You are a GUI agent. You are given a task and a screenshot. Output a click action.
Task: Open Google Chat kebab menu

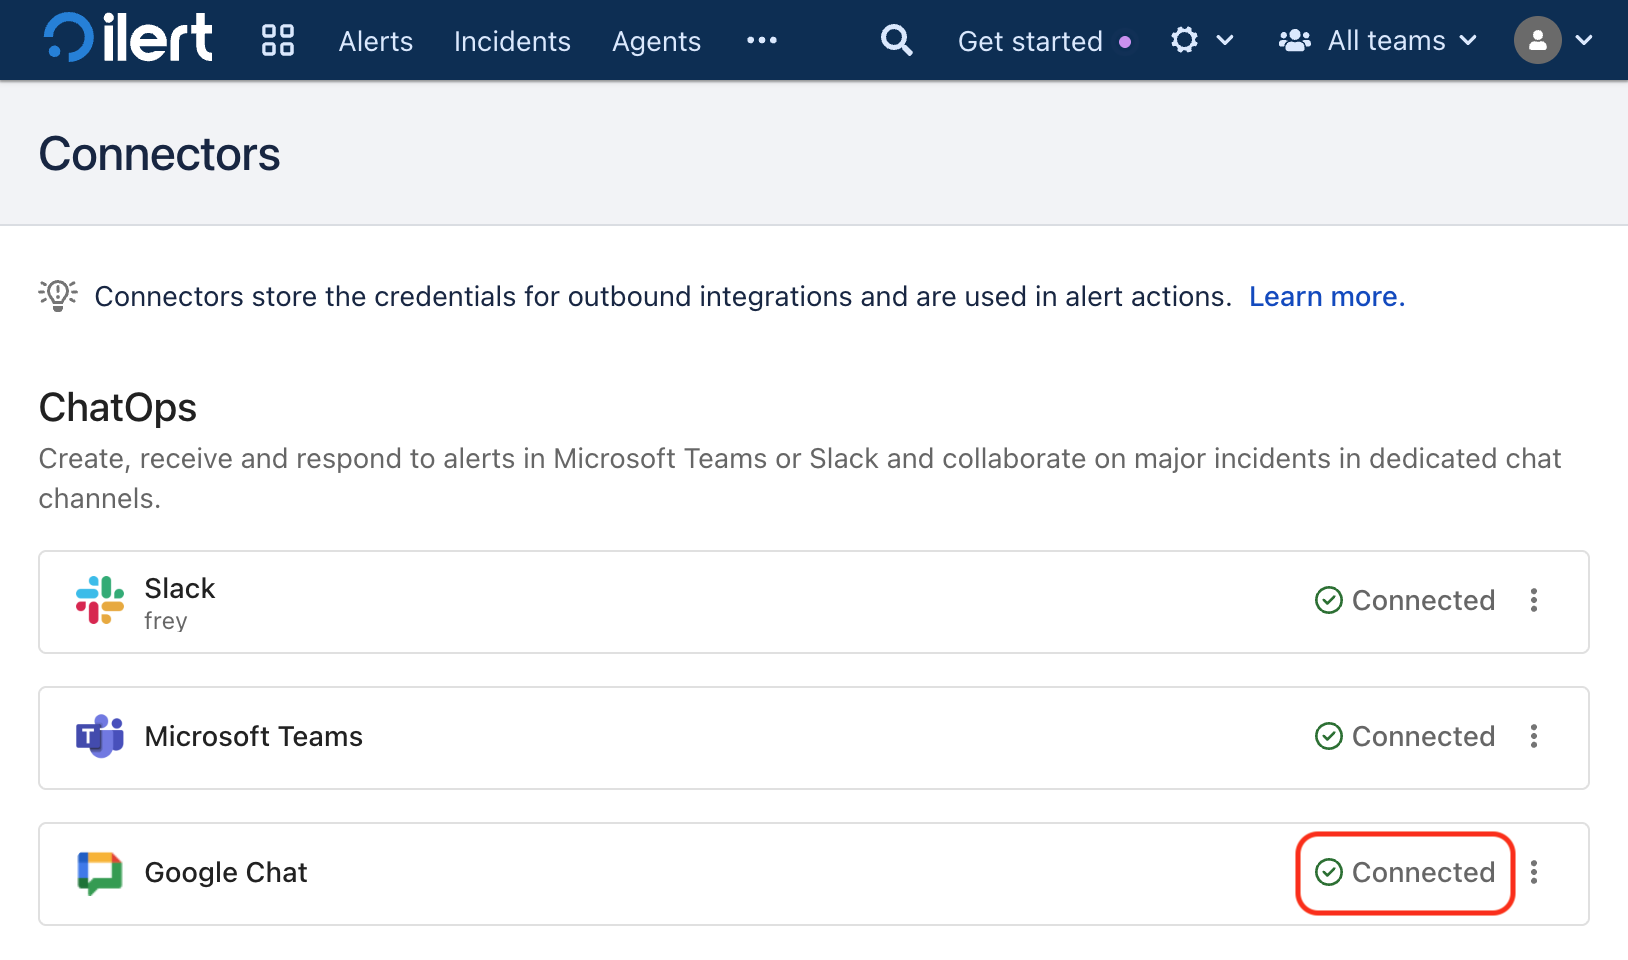[x=1534, y=873]
